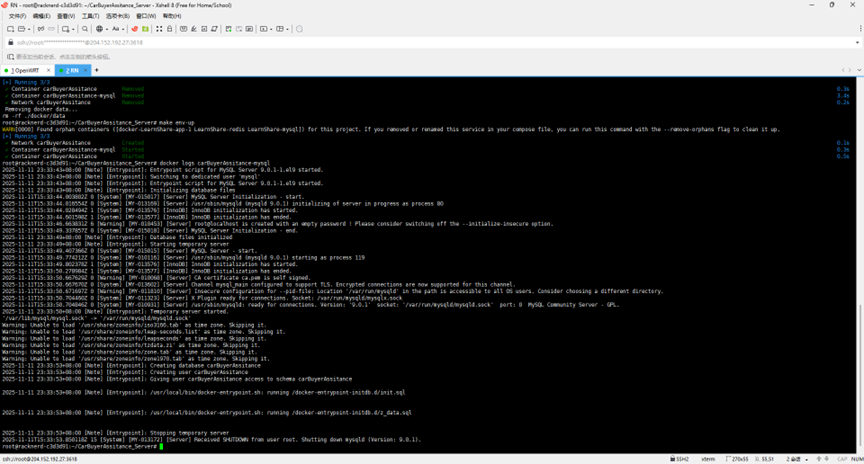
Task: Click the 55,51 cursor position indicator
Action: 765,459
